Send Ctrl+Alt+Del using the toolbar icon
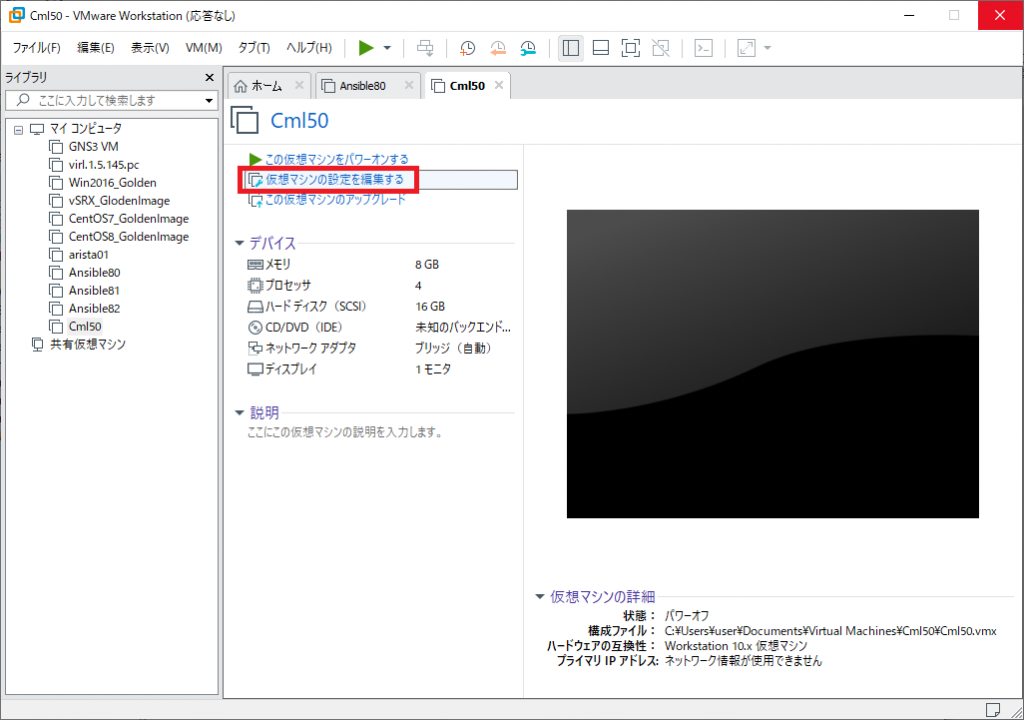Screen dimensions: 1024x720 tap(425, 48)
